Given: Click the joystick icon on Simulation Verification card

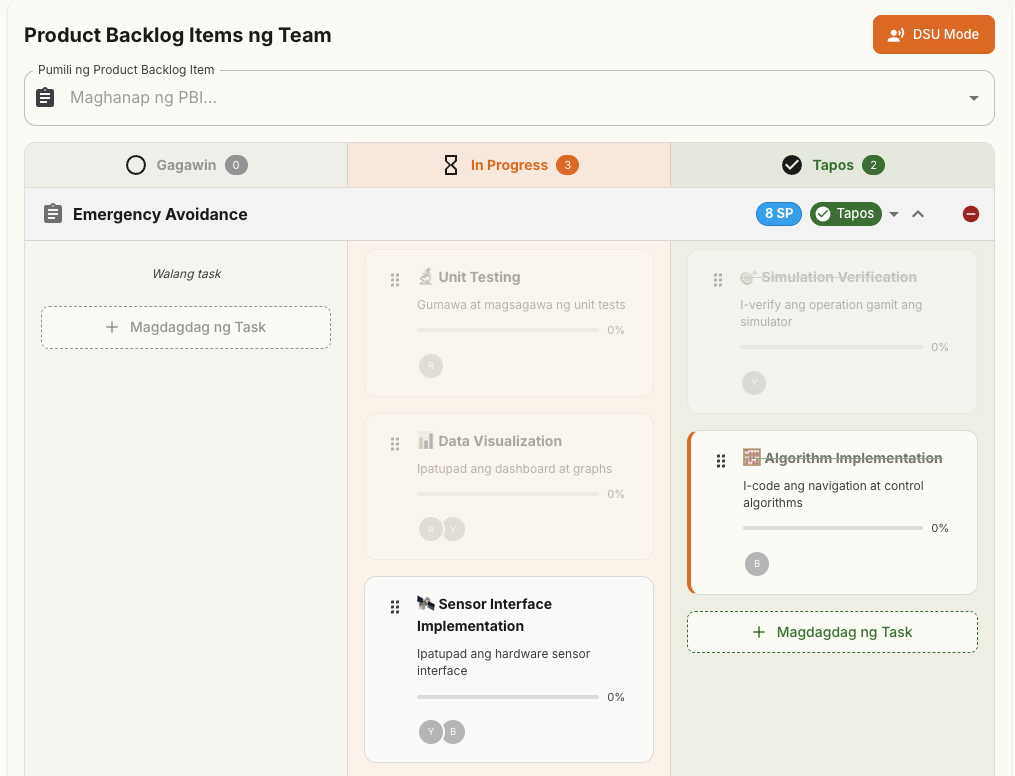Looking at the screenshot, I should (749, 276).
